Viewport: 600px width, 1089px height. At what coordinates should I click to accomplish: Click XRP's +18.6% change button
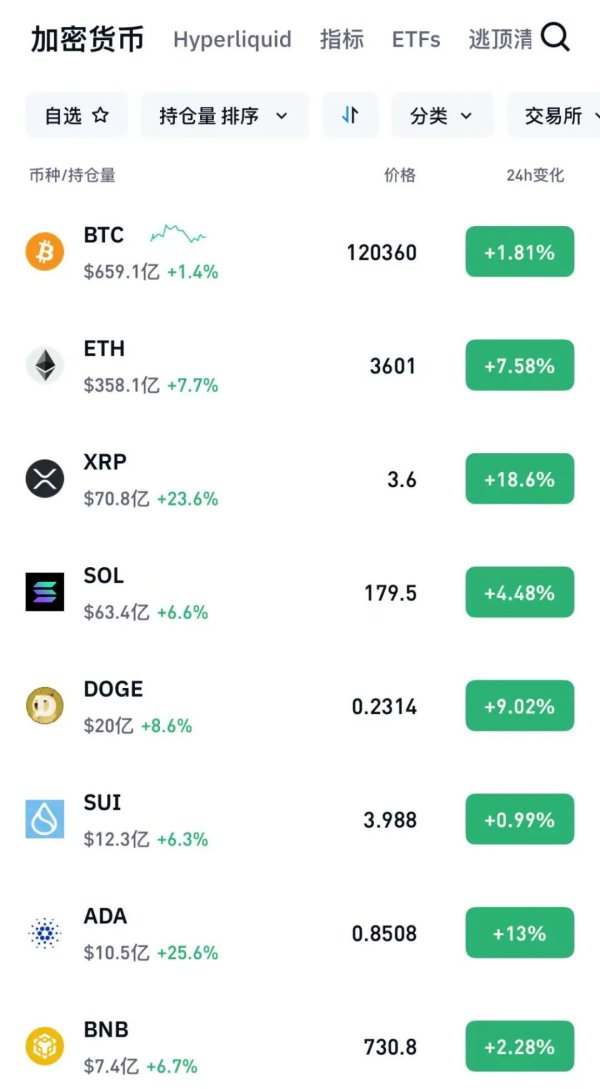pos(519,479)
